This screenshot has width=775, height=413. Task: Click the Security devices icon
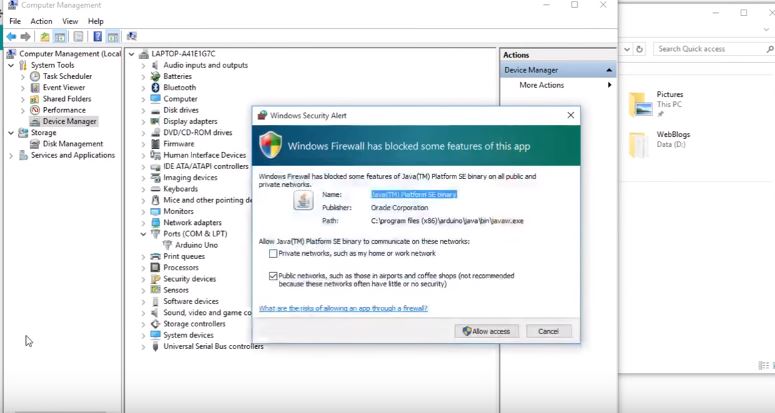[x=155, y=279]
